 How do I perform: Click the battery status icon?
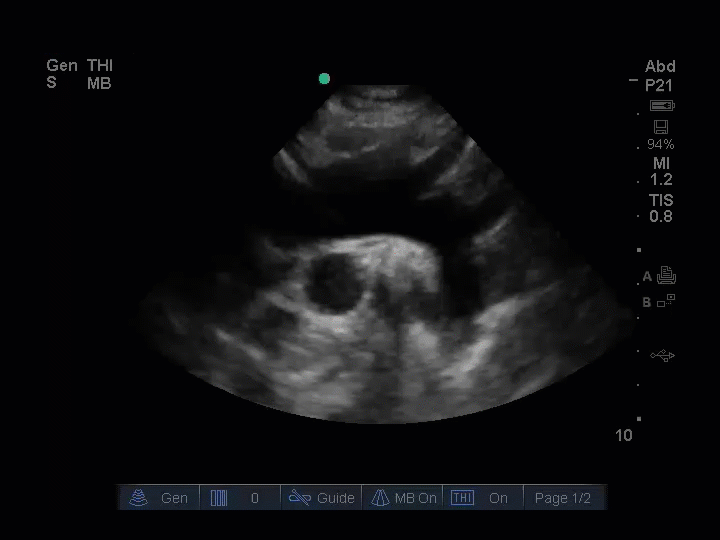click(x=661, y=106)
